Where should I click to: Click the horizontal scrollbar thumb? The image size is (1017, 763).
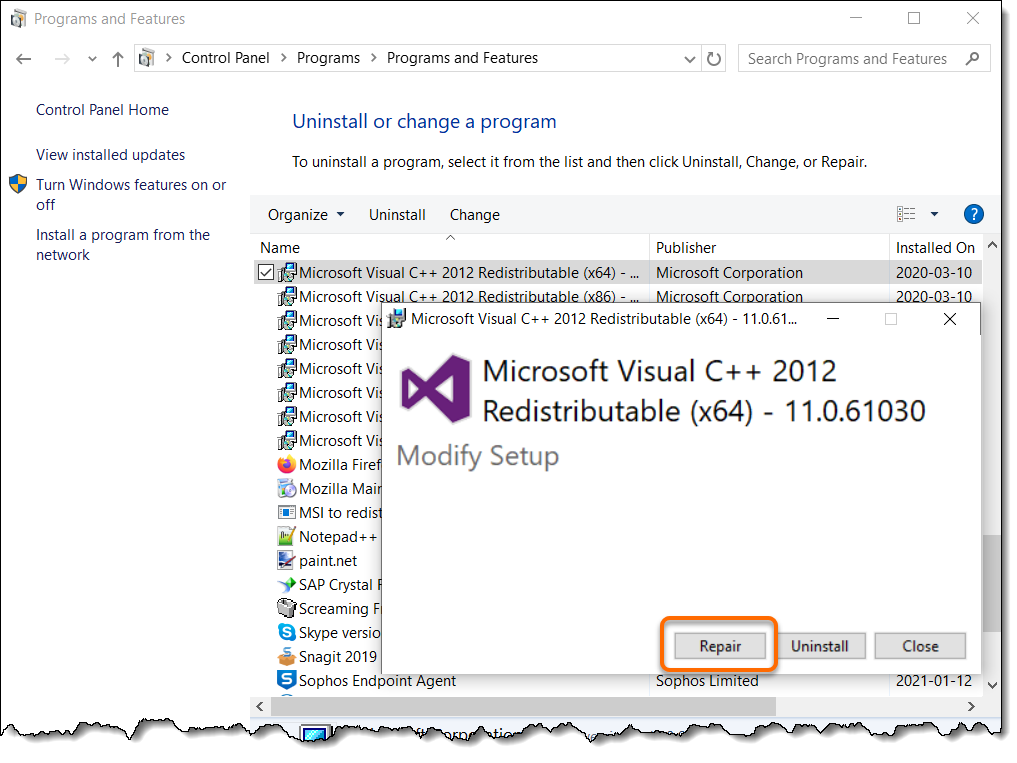(523, 706)
